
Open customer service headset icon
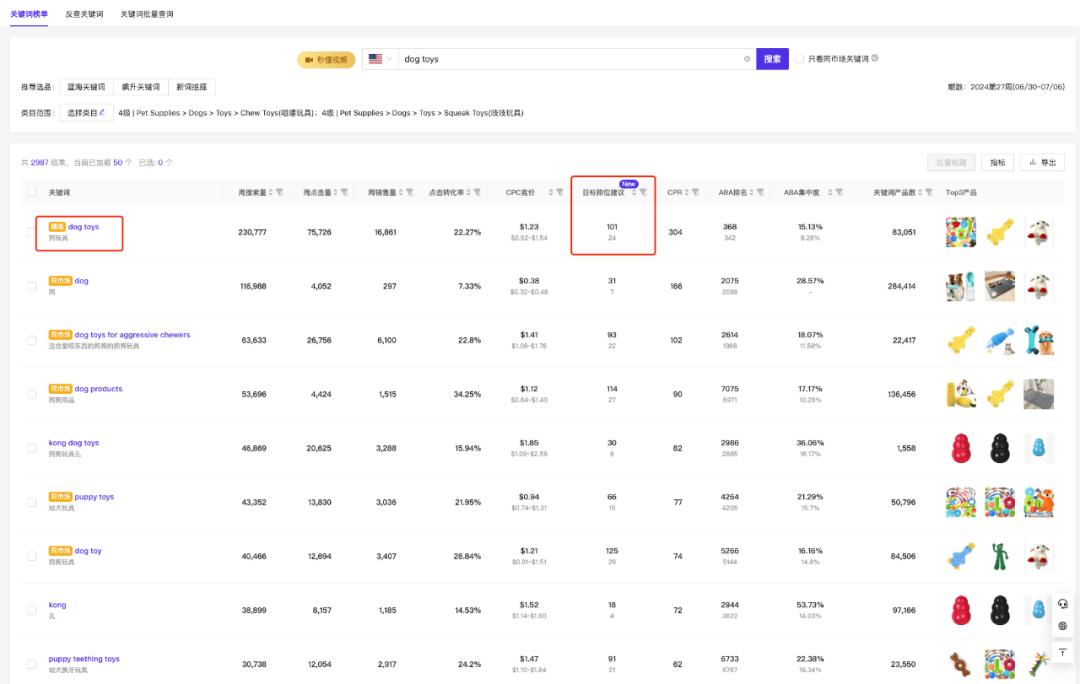pos(1063,604)
